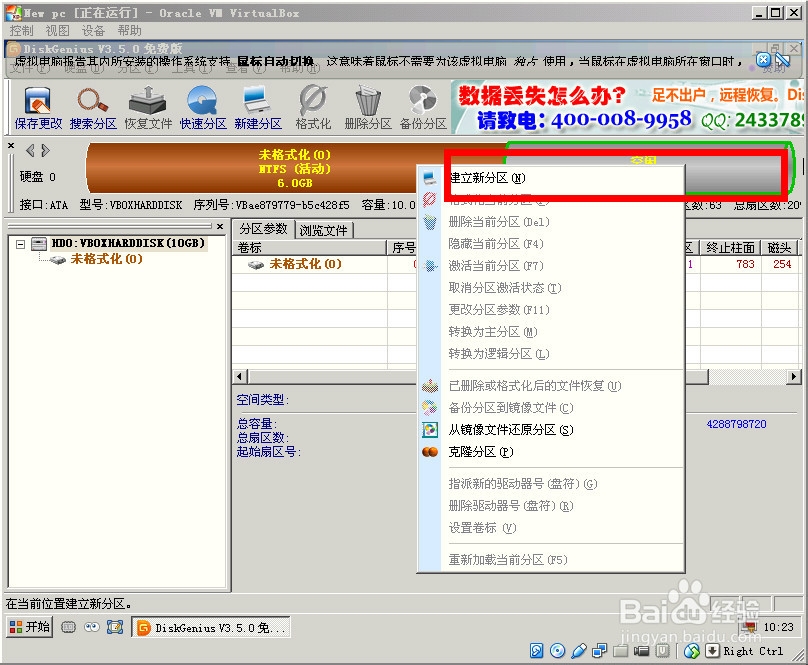The width and height of the screenshot is (808, 665).
Task: Choose 已删除或格式化后的文件恢复(U) menu entry
Action: point(551,386)
